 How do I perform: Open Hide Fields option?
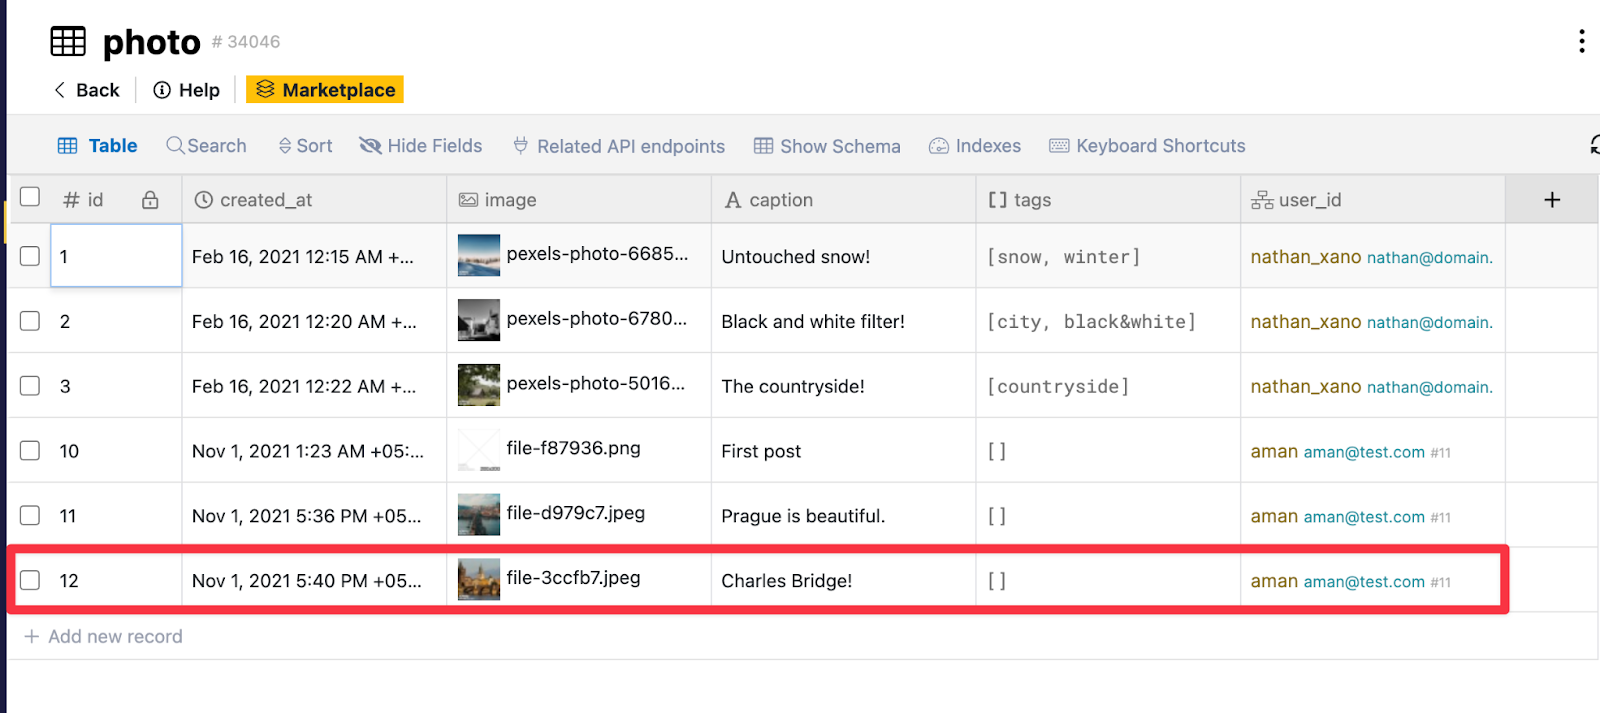(x=421, y=146)
